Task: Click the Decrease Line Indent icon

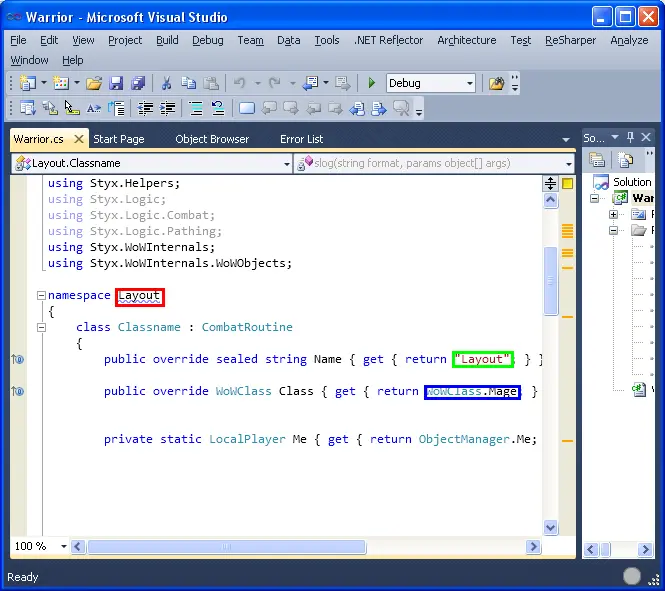Action: tap(145, 109)
